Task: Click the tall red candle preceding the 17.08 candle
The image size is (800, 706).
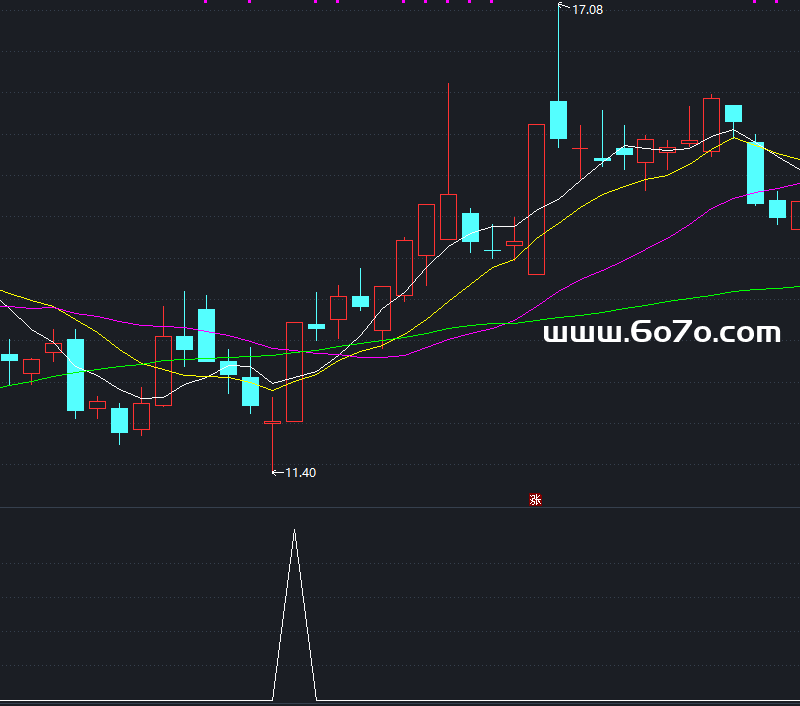Action: (x=536, y=198)
